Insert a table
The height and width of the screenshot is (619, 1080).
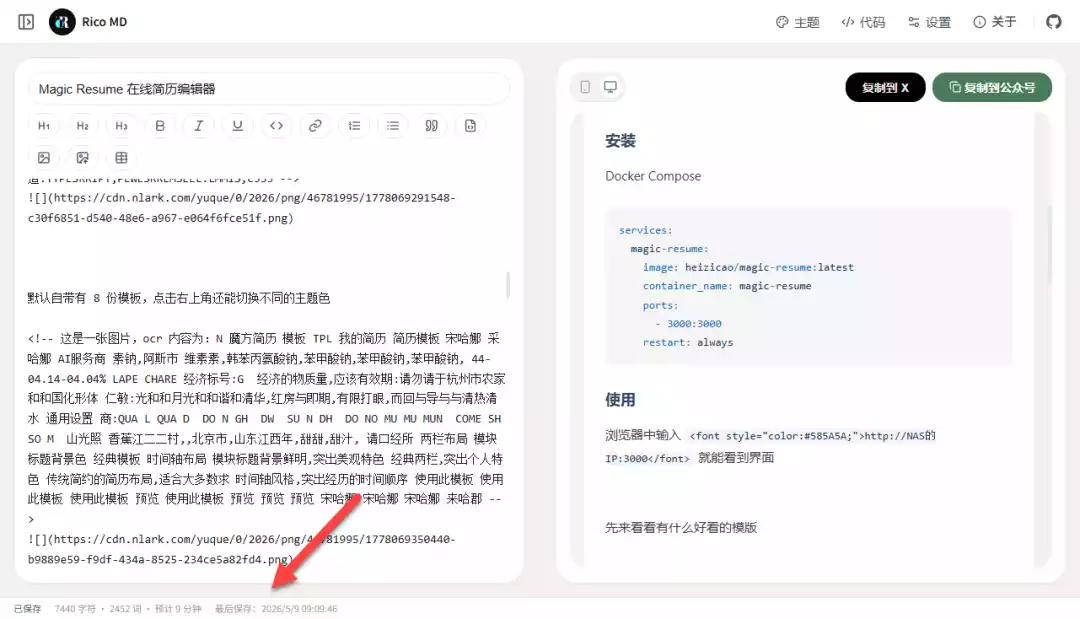click(121, 158)
